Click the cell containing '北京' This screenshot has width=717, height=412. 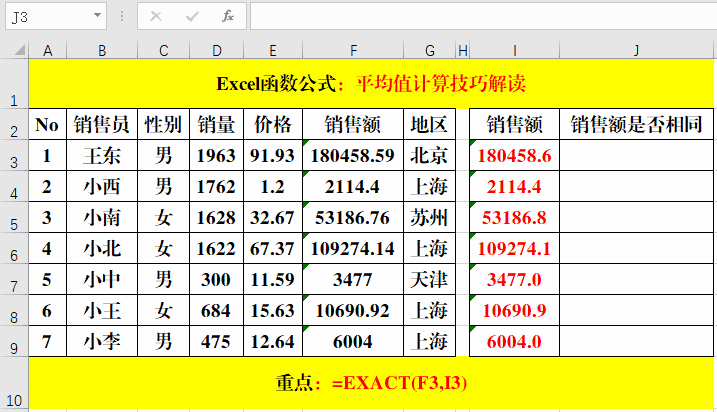click(429, 155)
